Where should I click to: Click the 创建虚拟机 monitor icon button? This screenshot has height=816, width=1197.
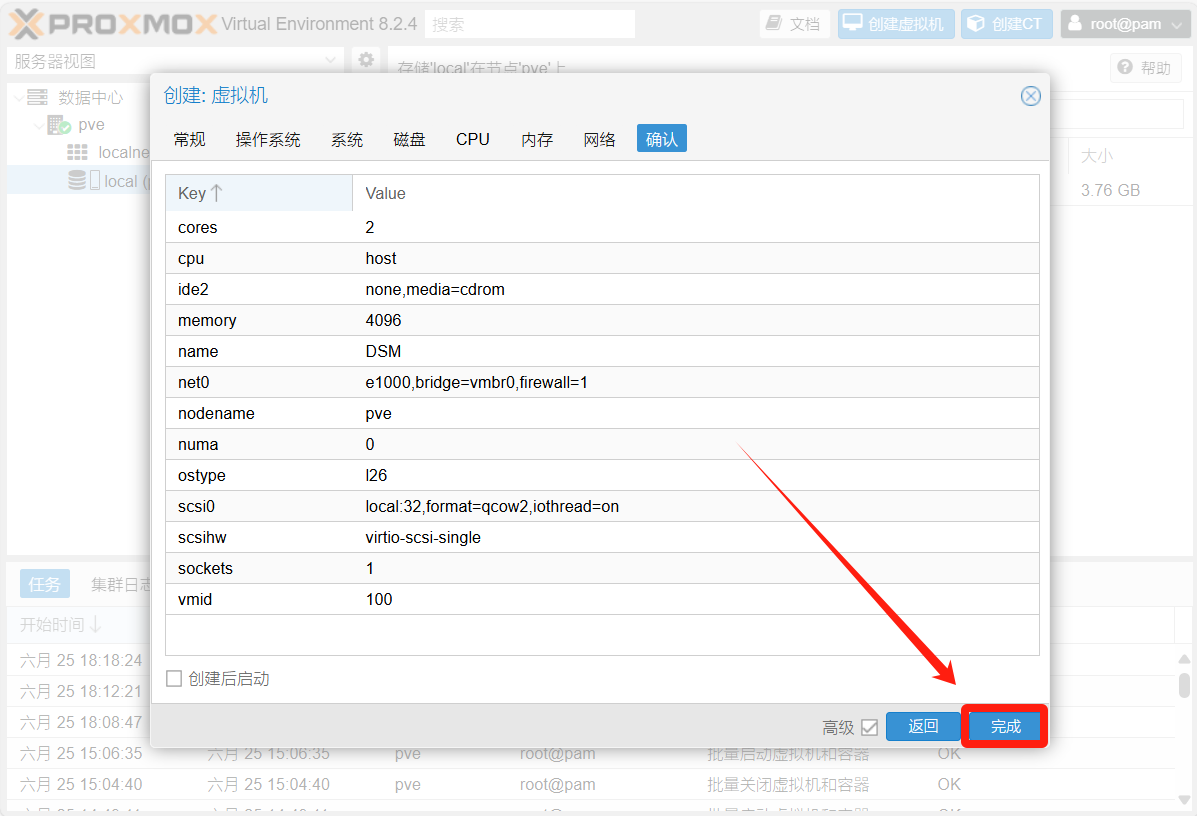point(853,24)
